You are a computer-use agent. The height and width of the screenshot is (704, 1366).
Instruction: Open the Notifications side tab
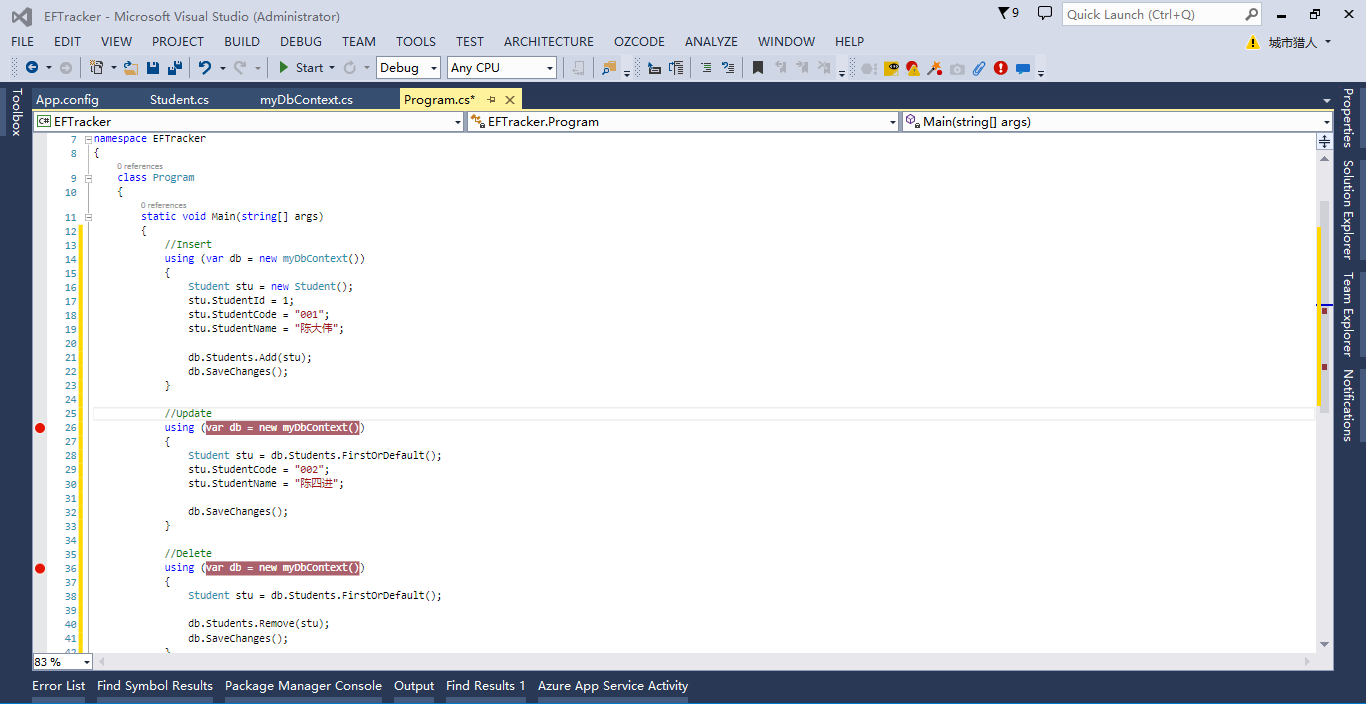[1348, 405]
